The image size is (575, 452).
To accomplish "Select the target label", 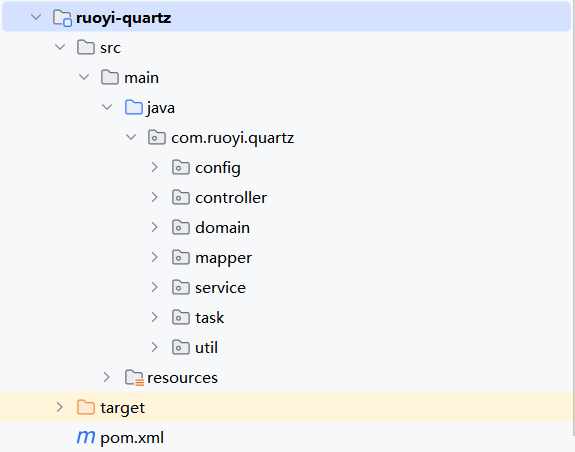I will click(x=122, y=408).
